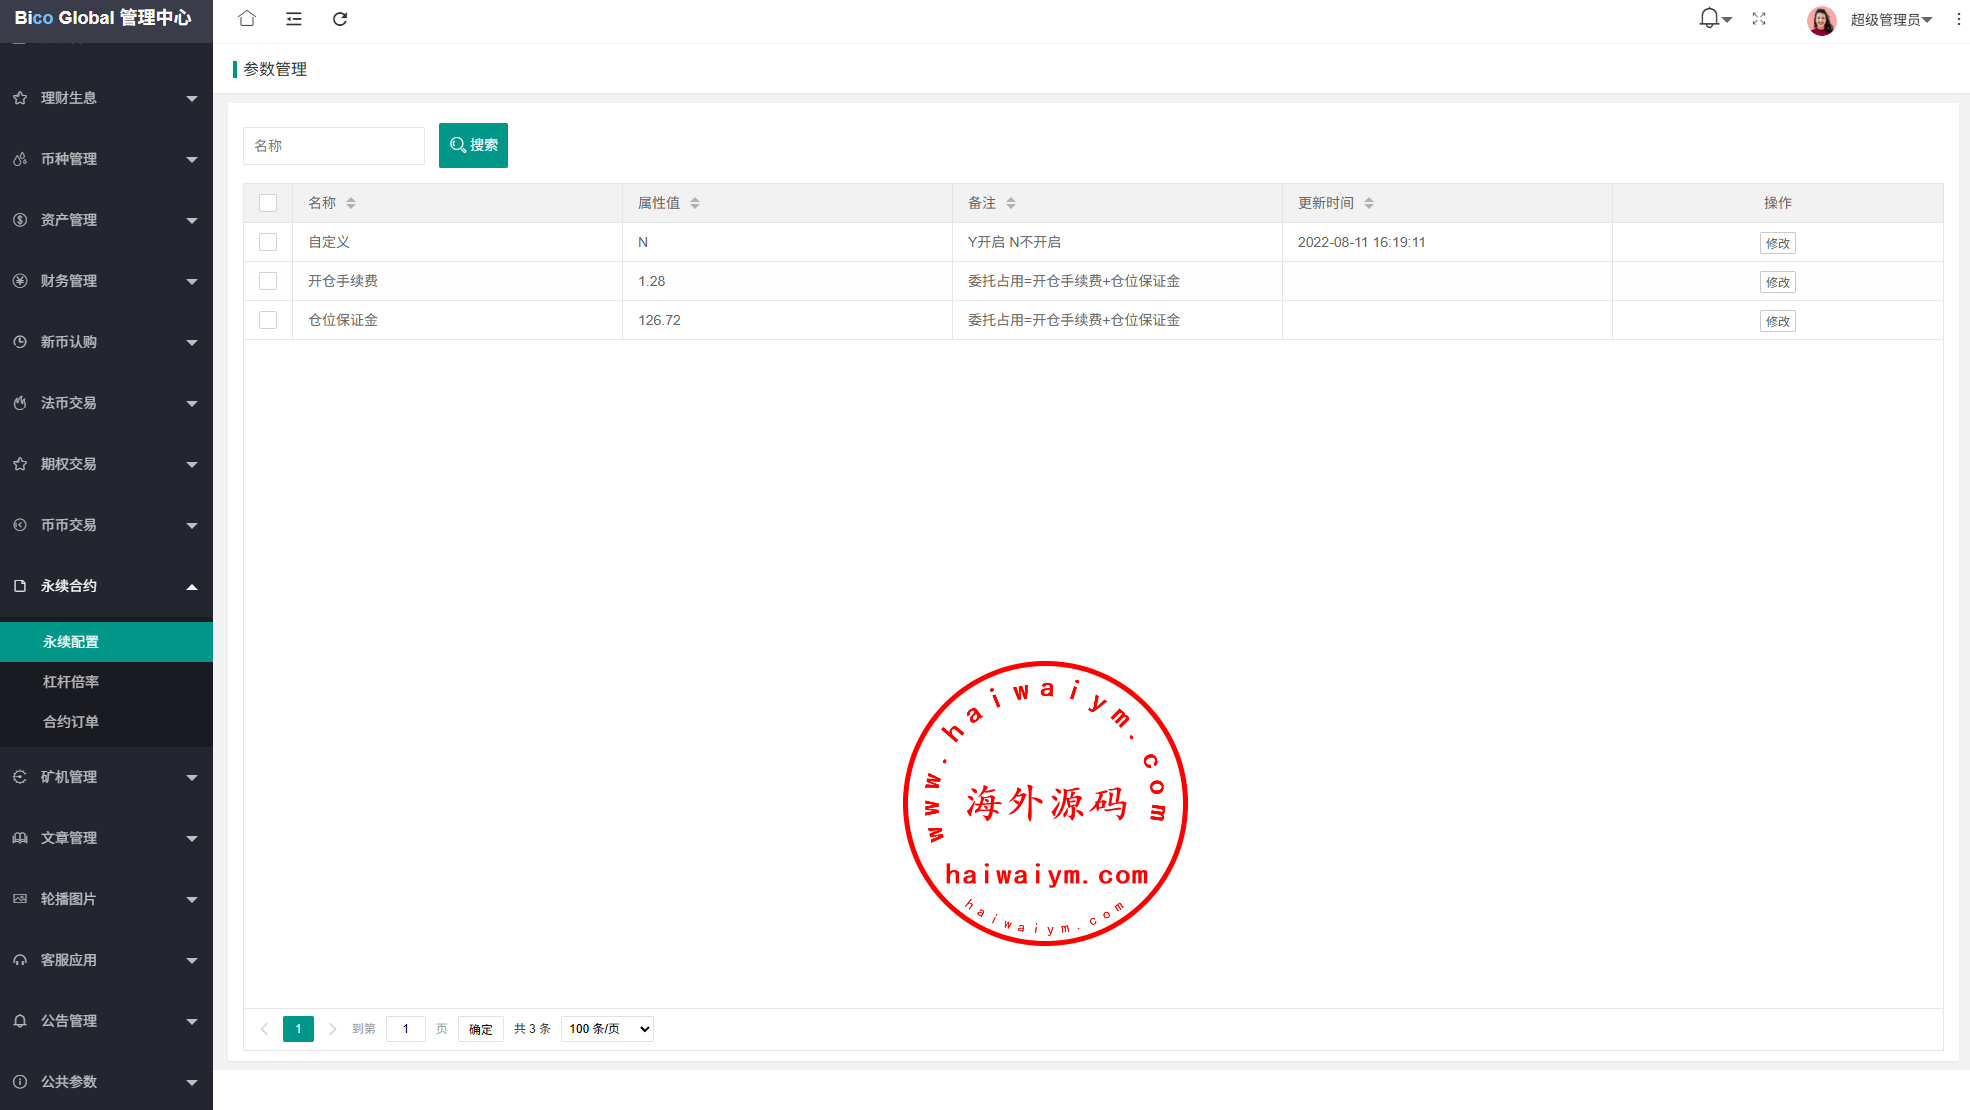Open the 杠杆倍率 submenu item
This screenshot has width=1970, height=1110.
tap(71, 682)
